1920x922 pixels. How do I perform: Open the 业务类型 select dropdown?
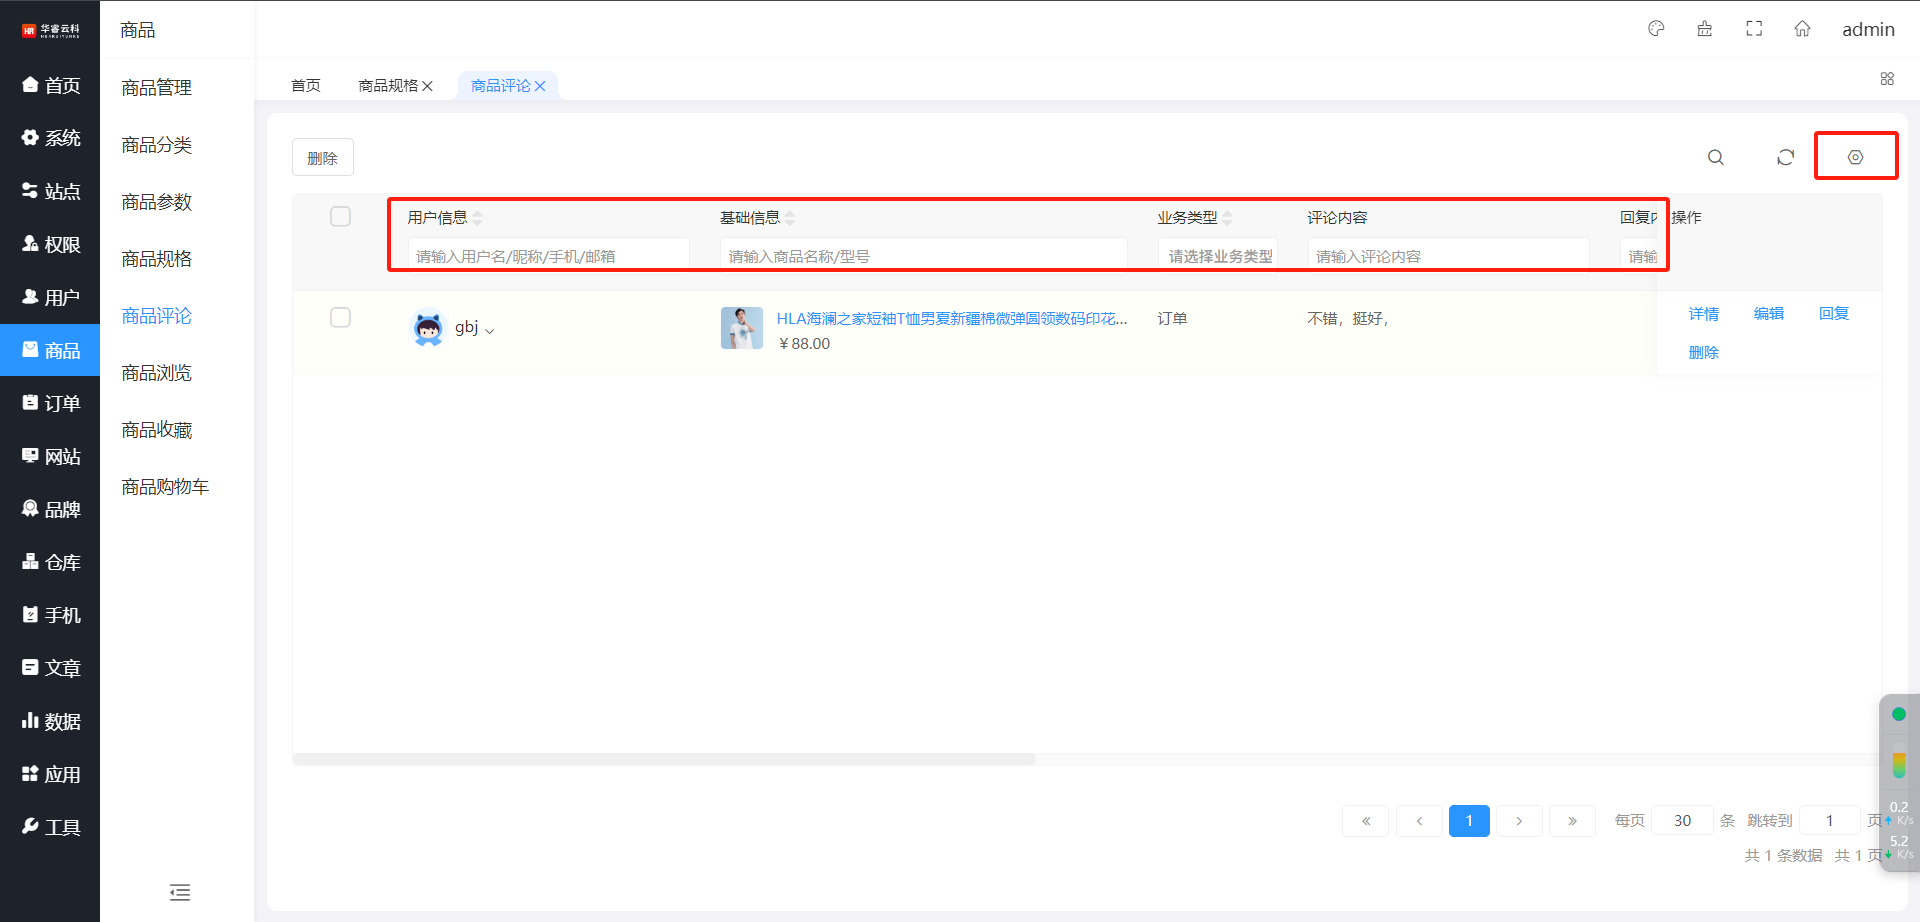tap(1219, 256)
